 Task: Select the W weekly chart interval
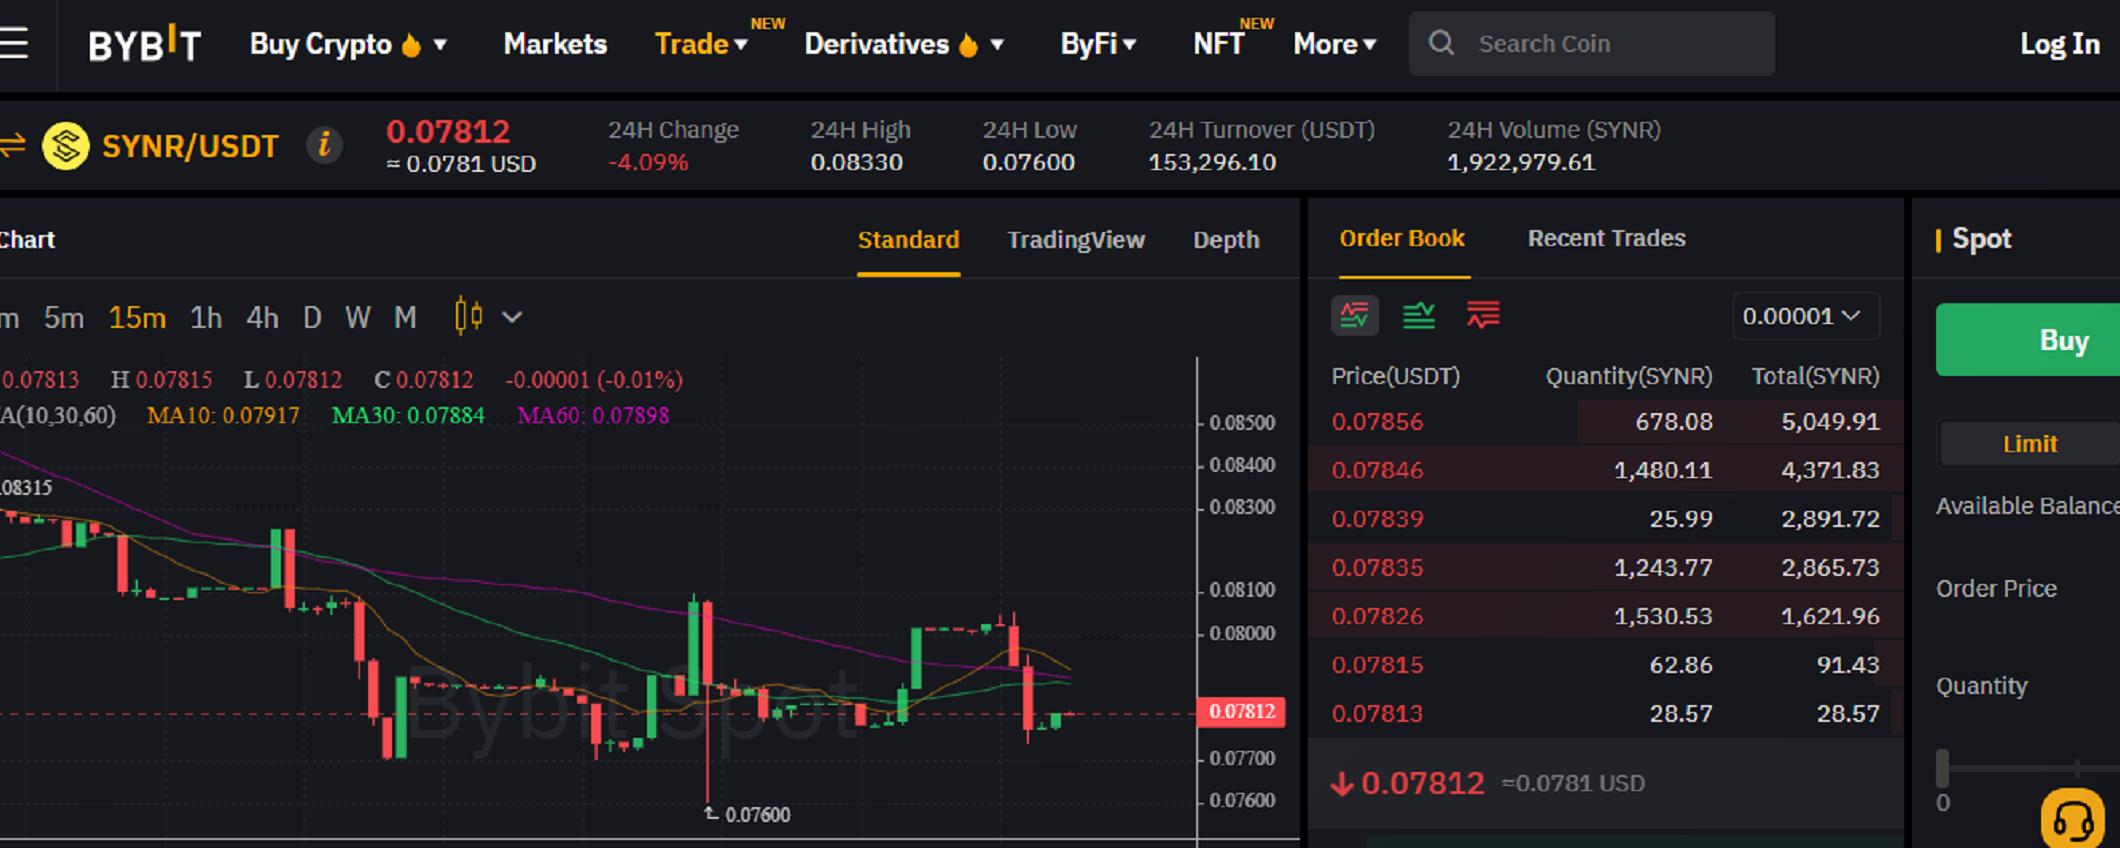pos(358,318)
